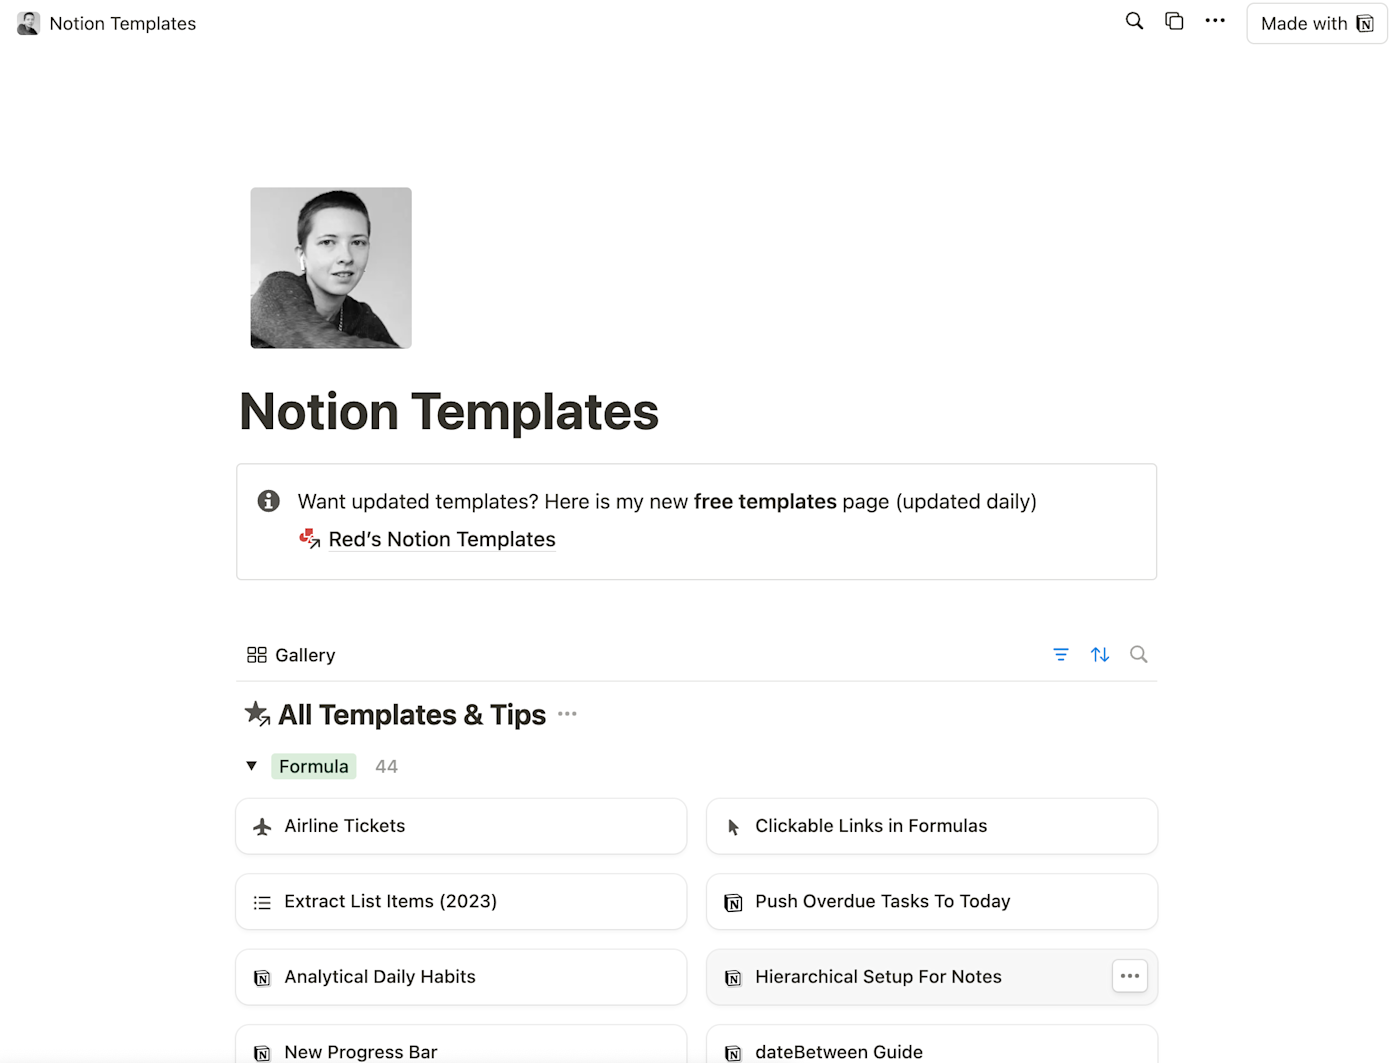Open three-dots menu on Hierarchical Setup card
This screenshot has width=1400, height=1063.
[1130, 976]
